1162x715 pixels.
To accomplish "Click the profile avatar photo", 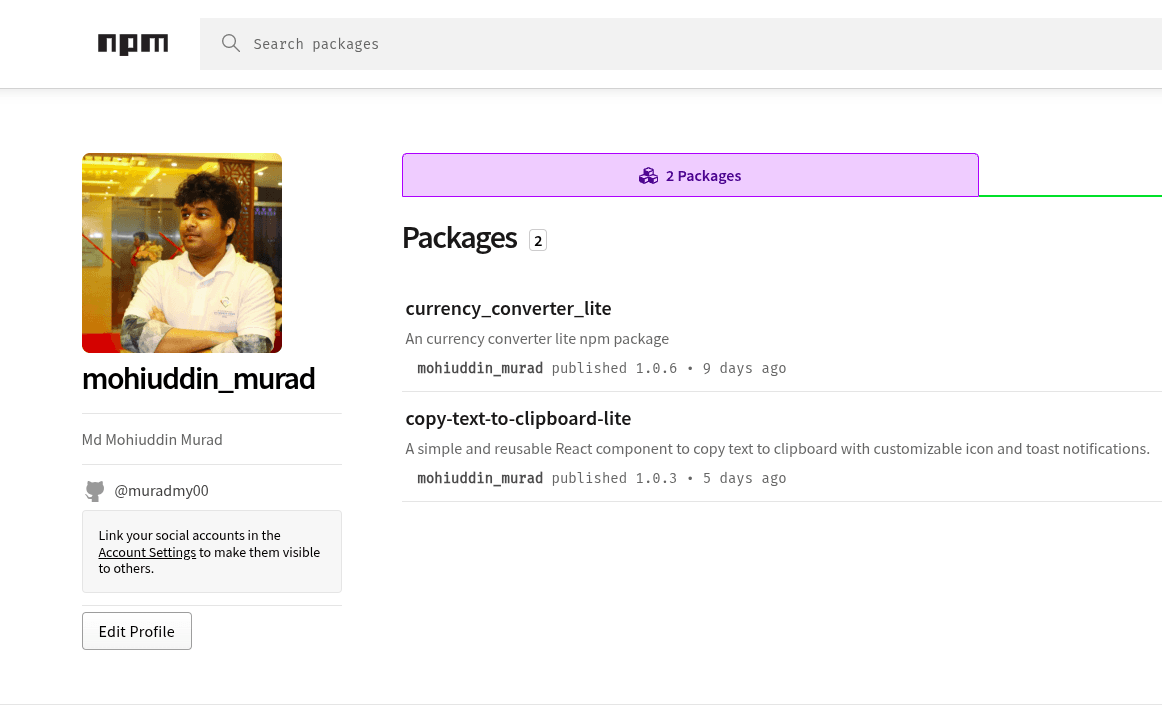I will pos(181,252).
